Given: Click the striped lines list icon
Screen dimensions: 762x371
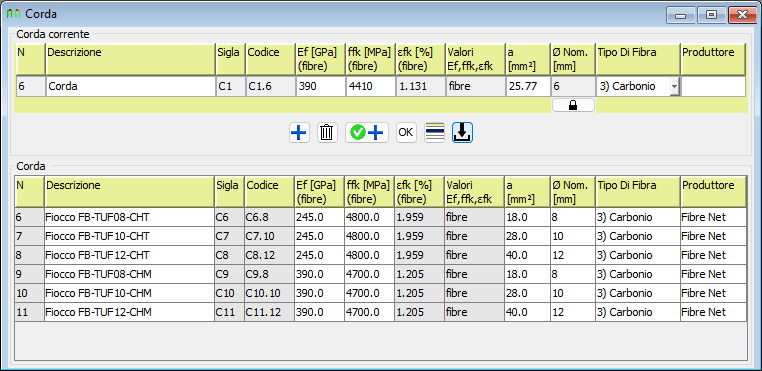Looking at the screenshot, I should 434,132.
